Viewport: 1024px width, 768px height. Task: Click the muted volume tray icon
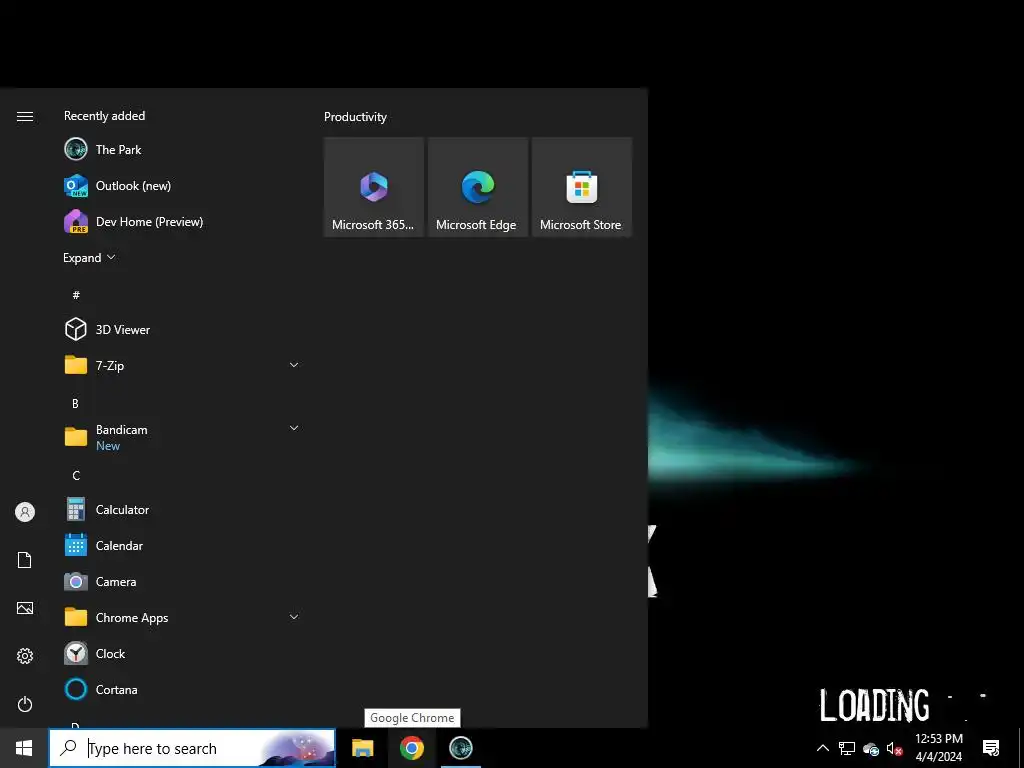click(895, 749)
